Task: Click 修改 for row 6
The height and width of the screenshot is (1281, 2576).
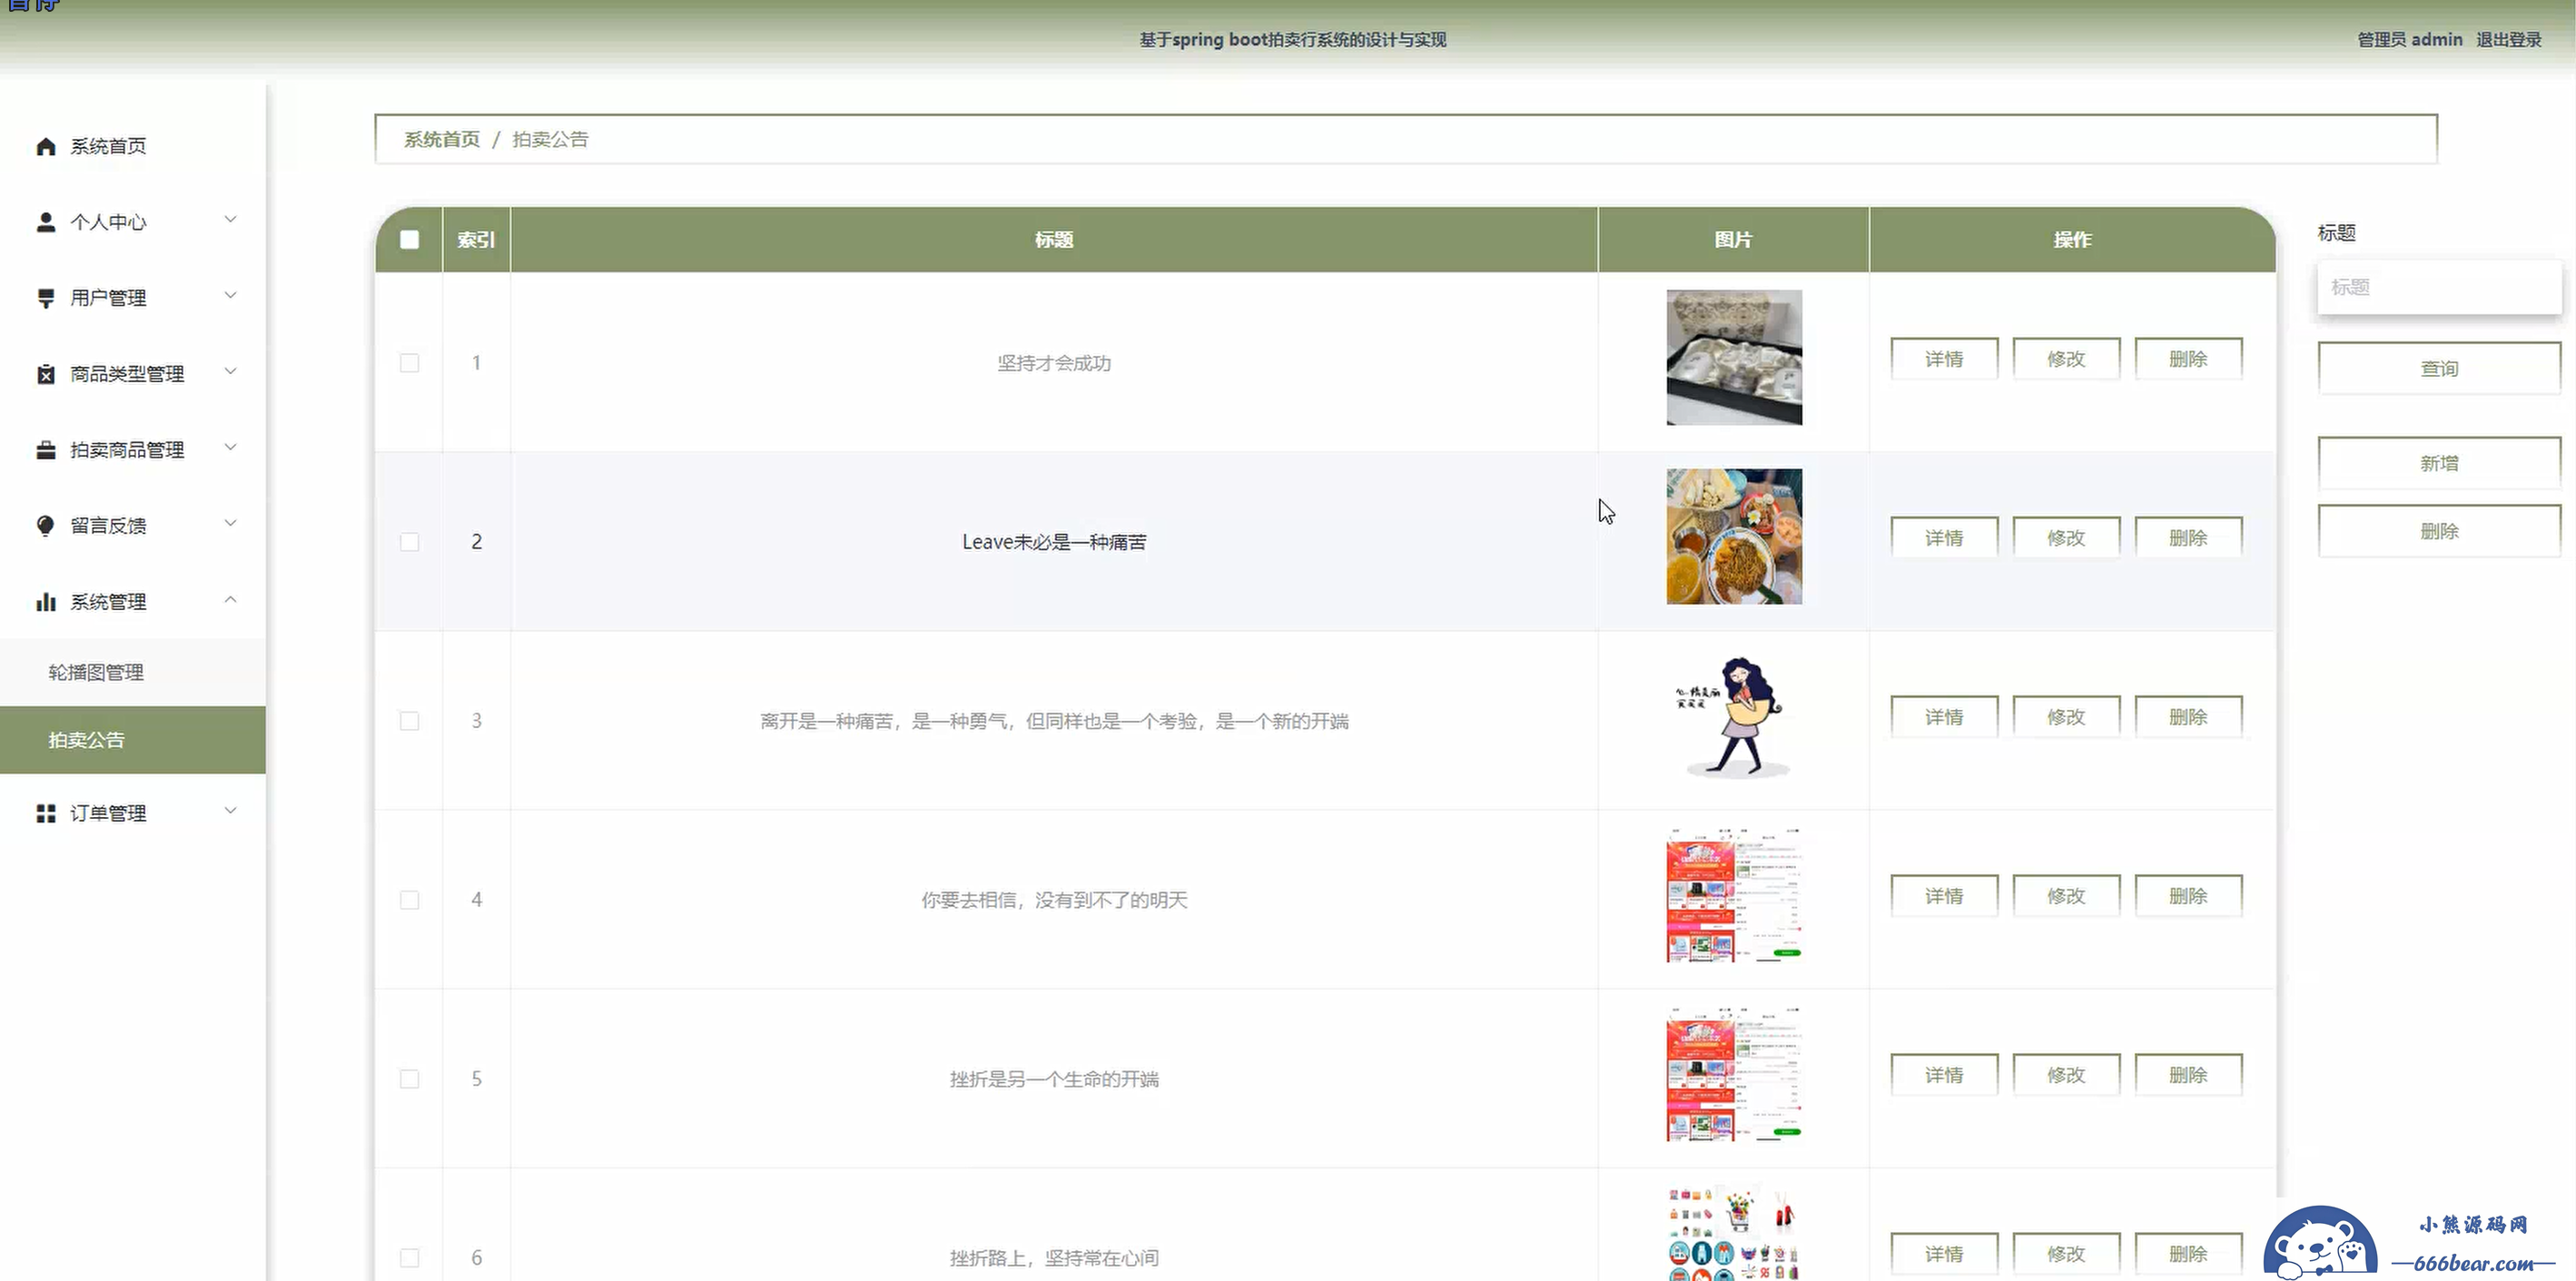Action: [2066, 1254]
